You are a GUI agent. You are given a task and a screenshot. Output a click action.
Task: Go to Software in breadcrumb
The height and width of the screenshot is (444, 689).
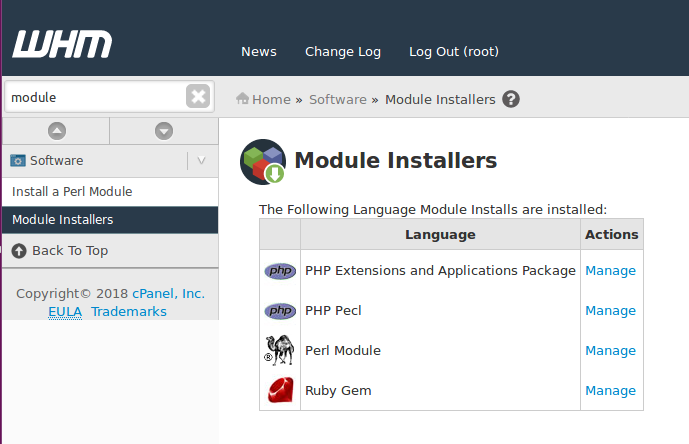point(337,99)
